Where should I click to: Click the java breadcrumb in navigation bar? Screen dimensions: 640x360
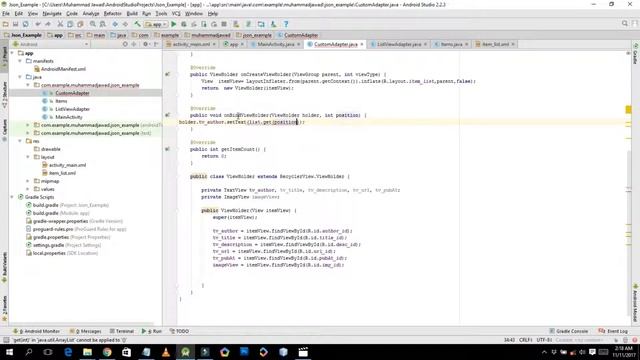pyautogui.click(x=119, y=35)
